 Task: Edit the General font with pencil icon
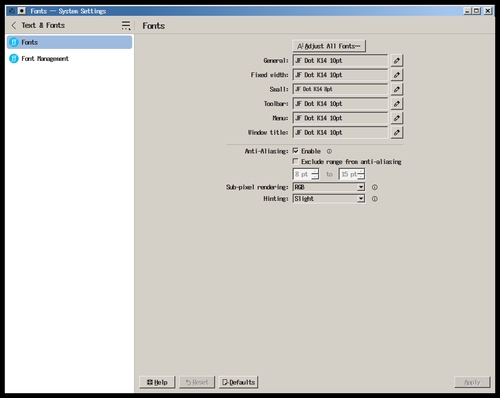(x=397, y=60)
